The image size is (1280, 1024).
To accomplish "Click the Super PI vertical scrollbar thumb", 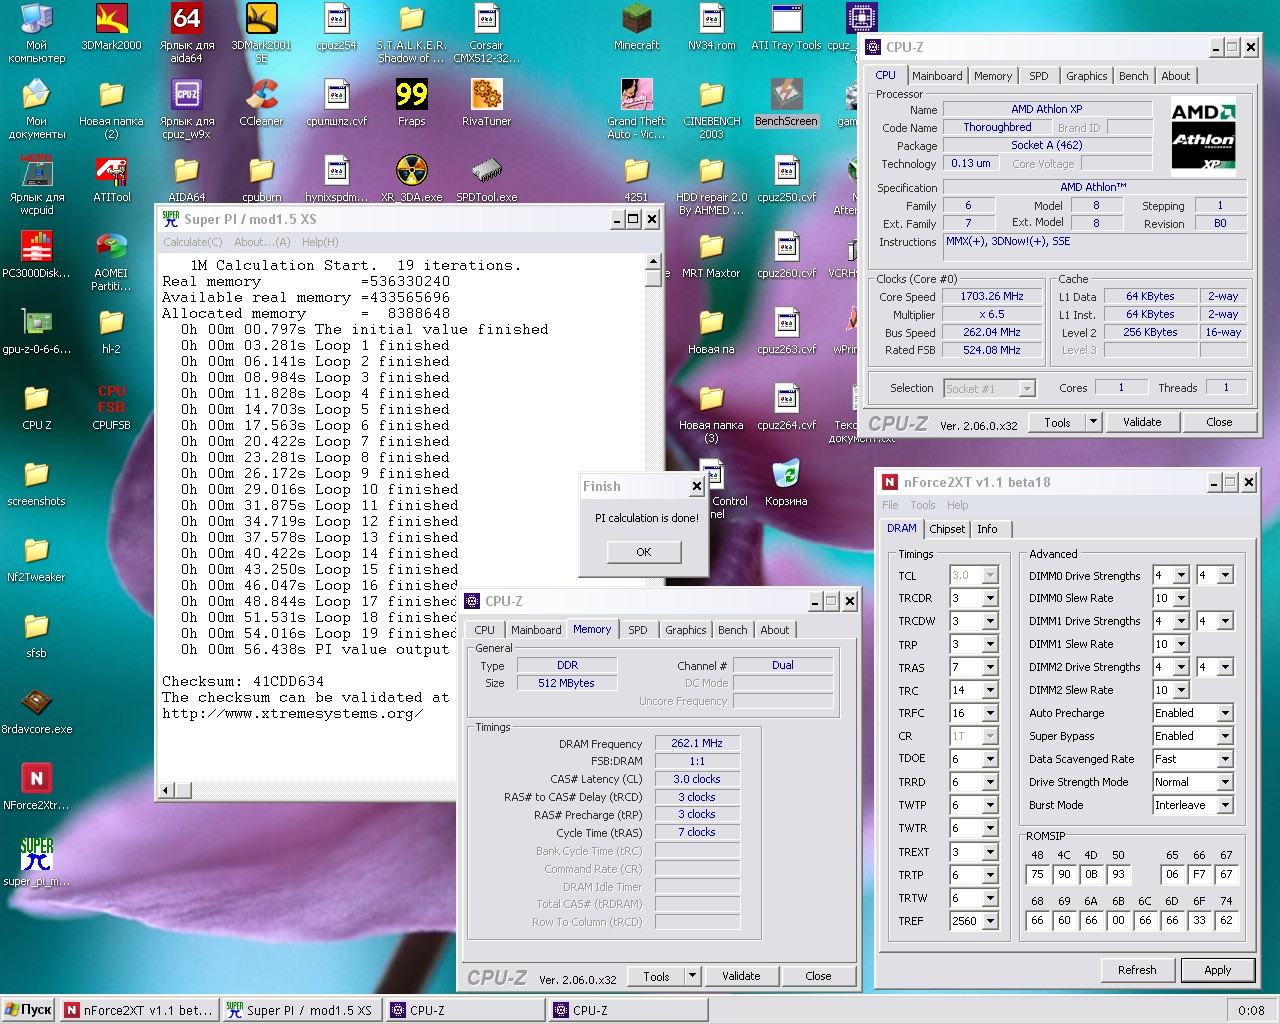I will (653, 277).
